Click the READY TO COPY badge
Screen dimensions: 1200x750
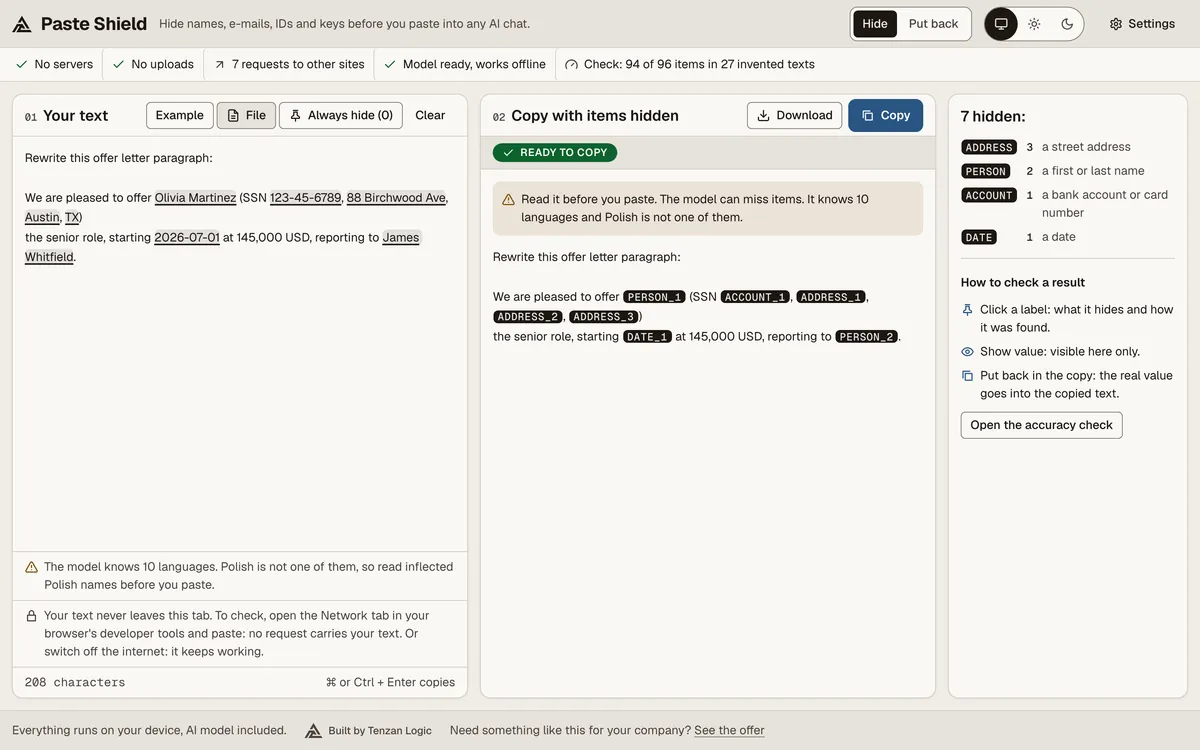point(555,152)
